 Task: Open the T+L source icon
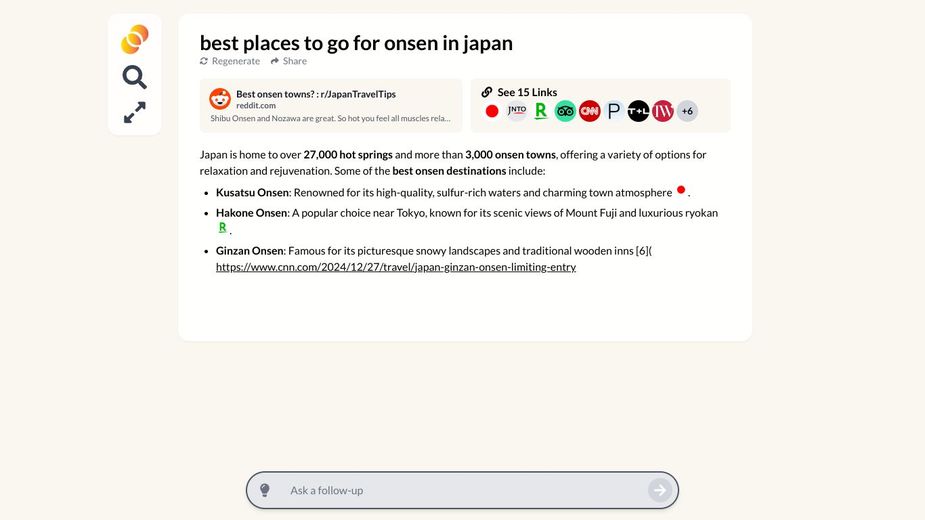[x=638, y=111]
